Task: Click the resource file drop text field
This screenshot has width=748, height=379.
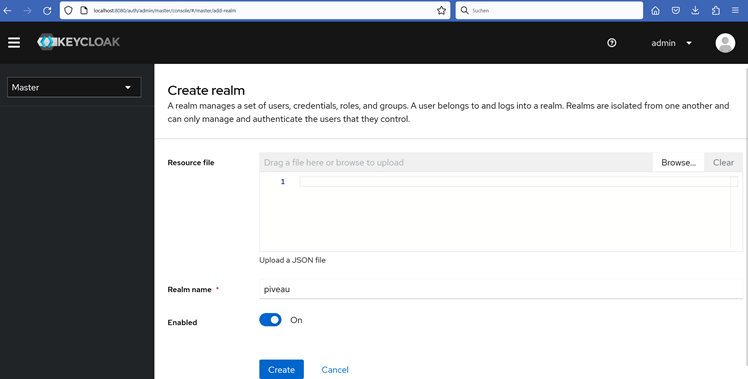Action: coord(456,162)
